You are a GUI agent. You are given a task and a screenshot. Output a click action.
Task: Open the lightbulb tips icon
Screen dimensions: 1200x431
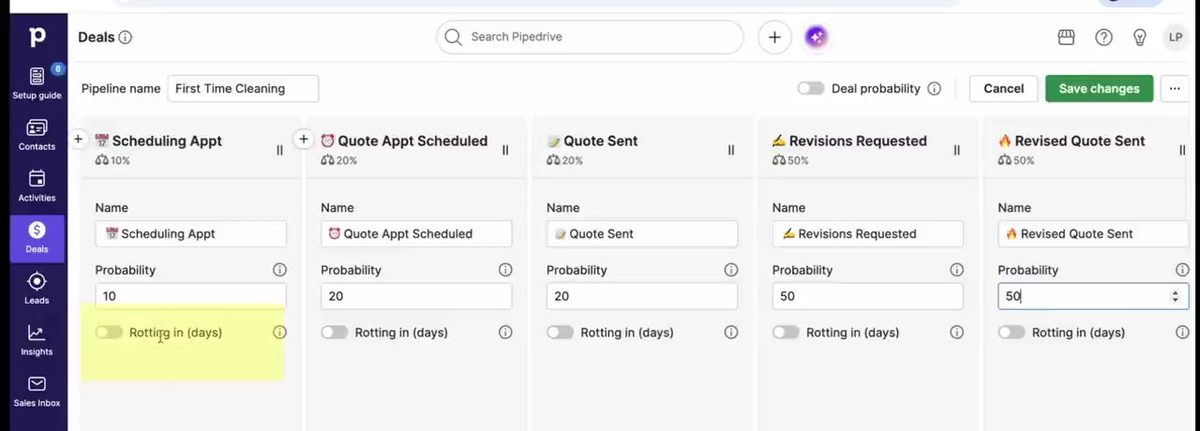tap(1139, 37)
